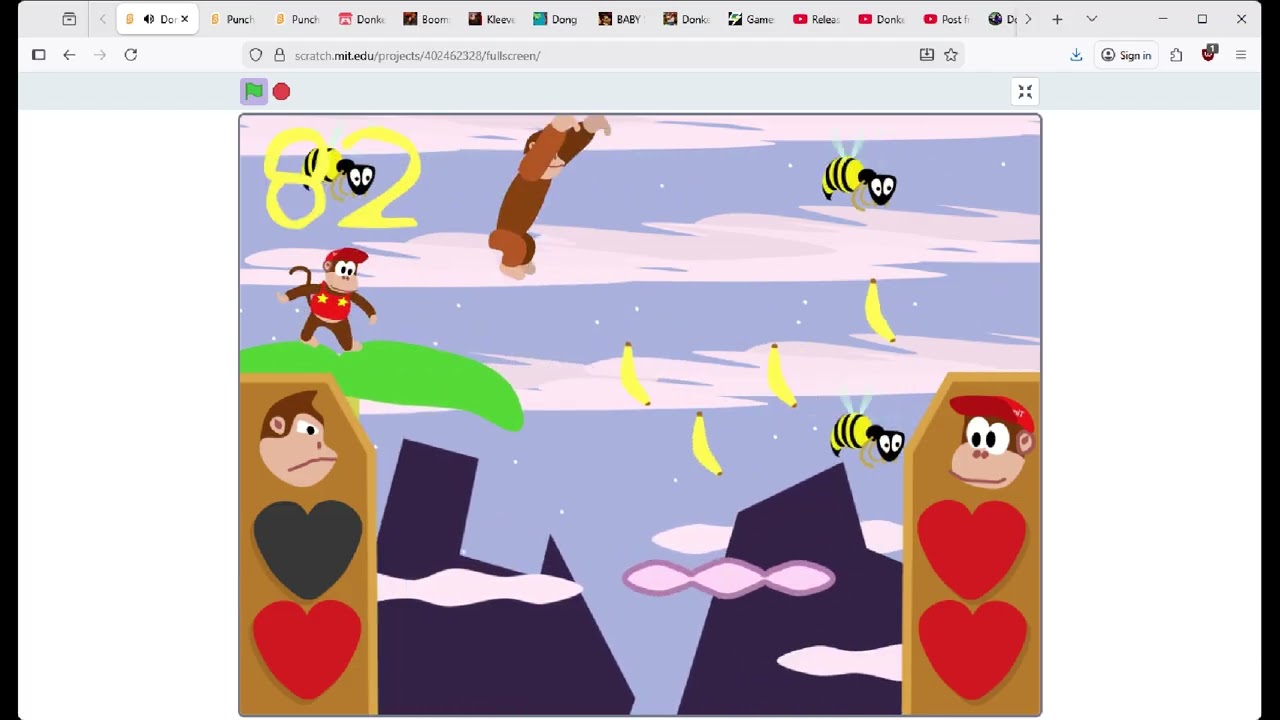Open the tracking protection shield icon
Image resolution: width=1280 pixels, height=720 pixels.
pos(256,55)
